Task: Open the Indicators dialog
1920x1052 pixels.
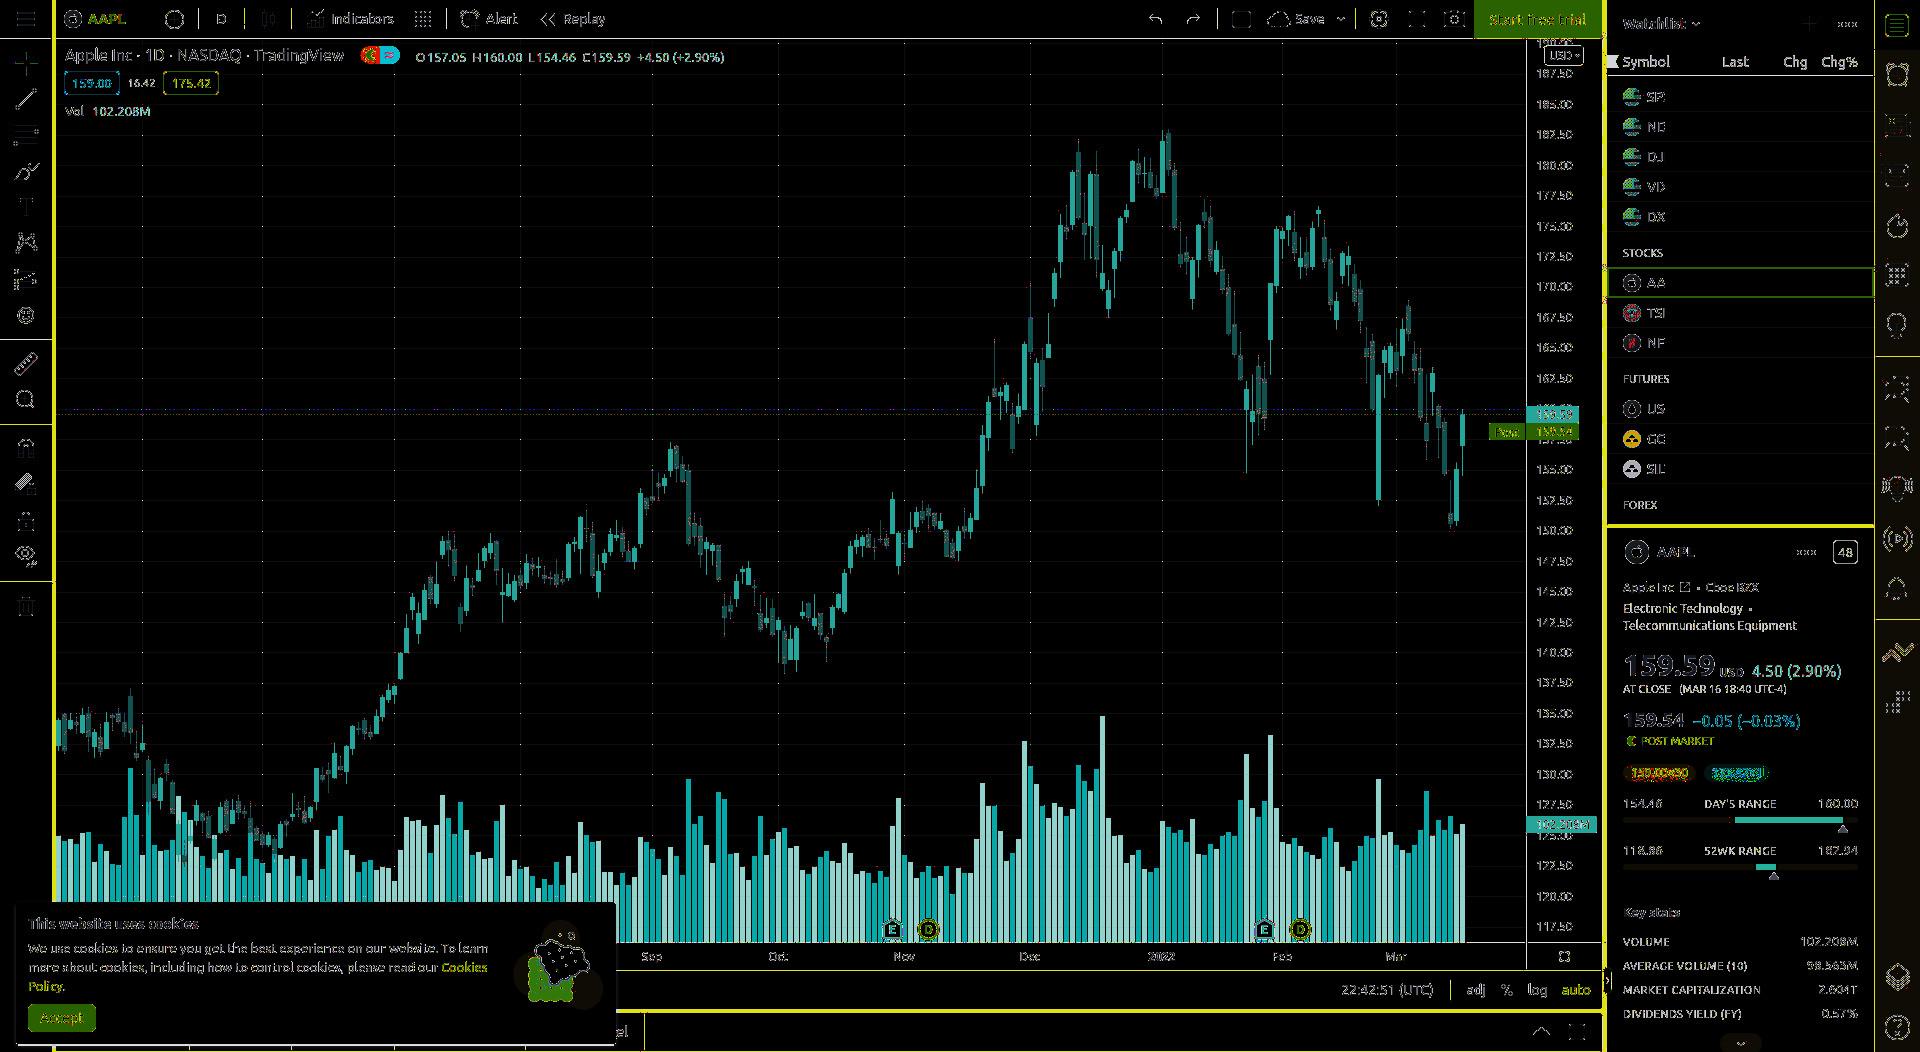Action: 350,19
